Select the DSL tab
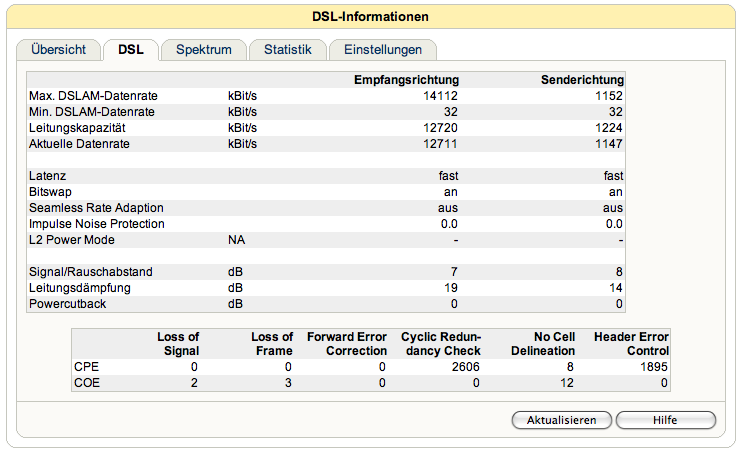Screen dimensions: 741x454 131,50
